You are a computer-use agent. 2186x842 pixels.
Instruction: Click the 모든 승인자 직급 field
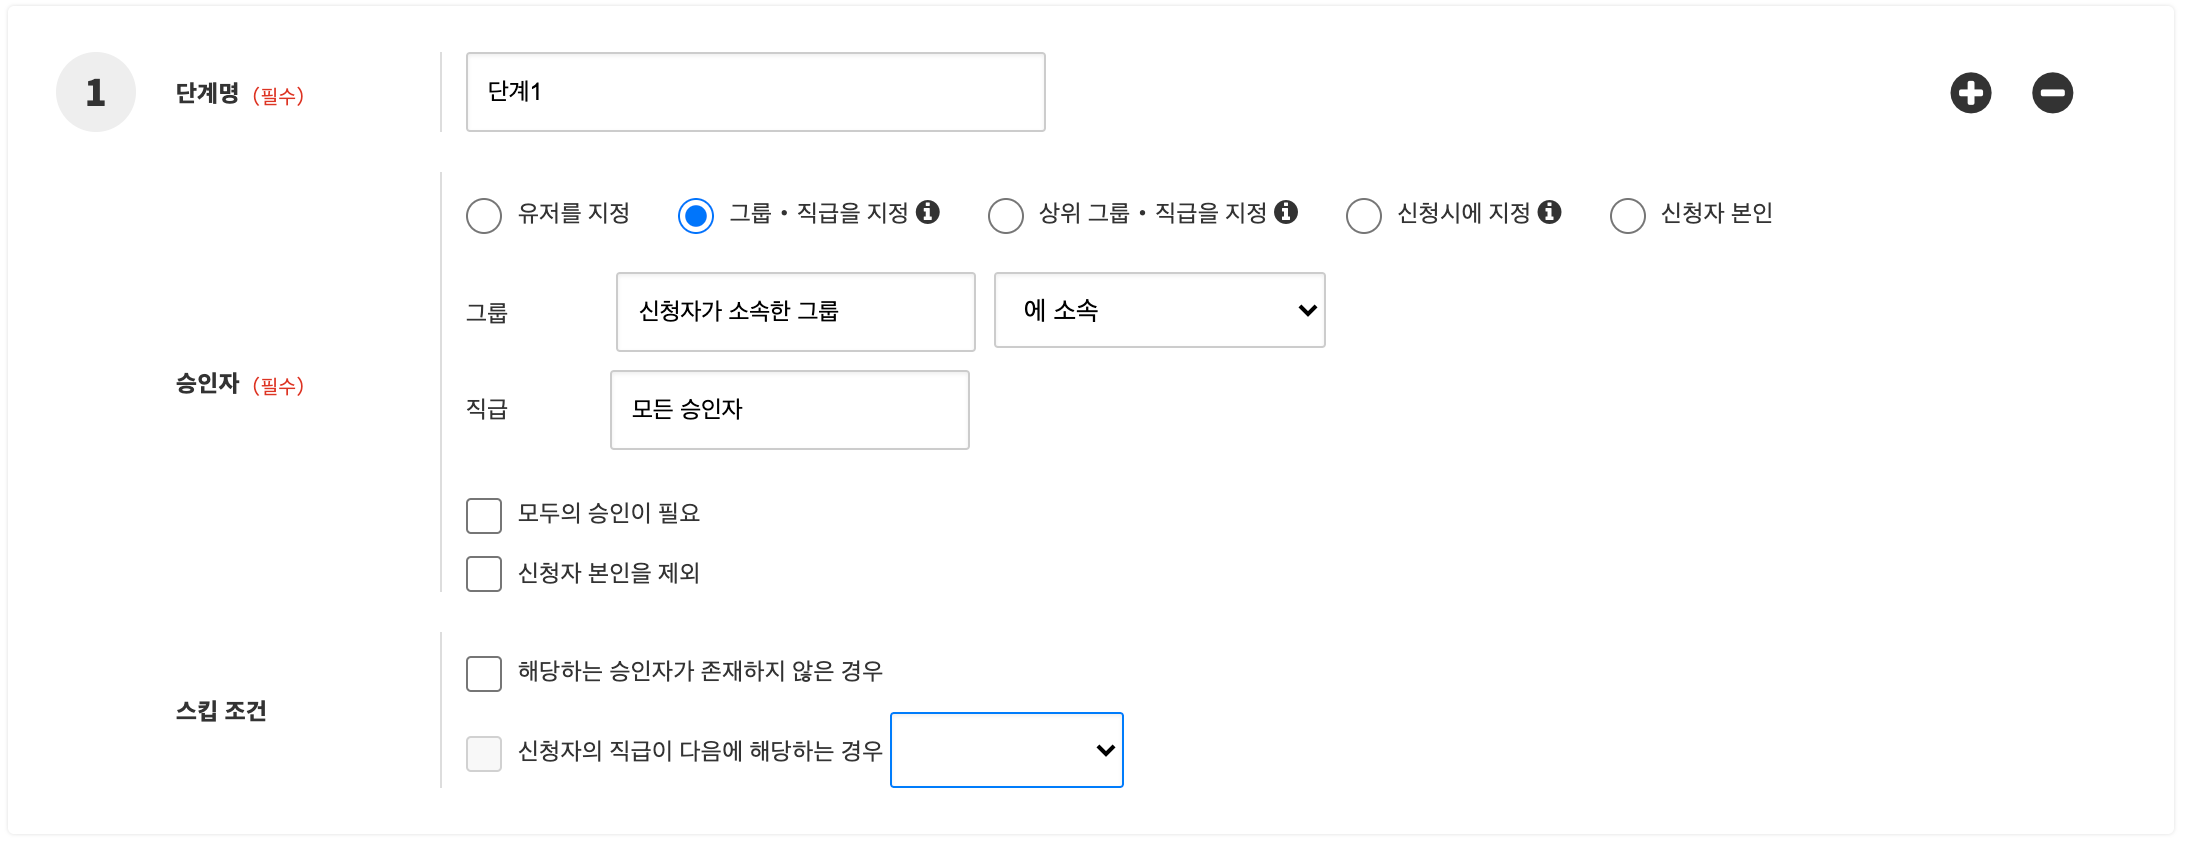coord(789,410)
